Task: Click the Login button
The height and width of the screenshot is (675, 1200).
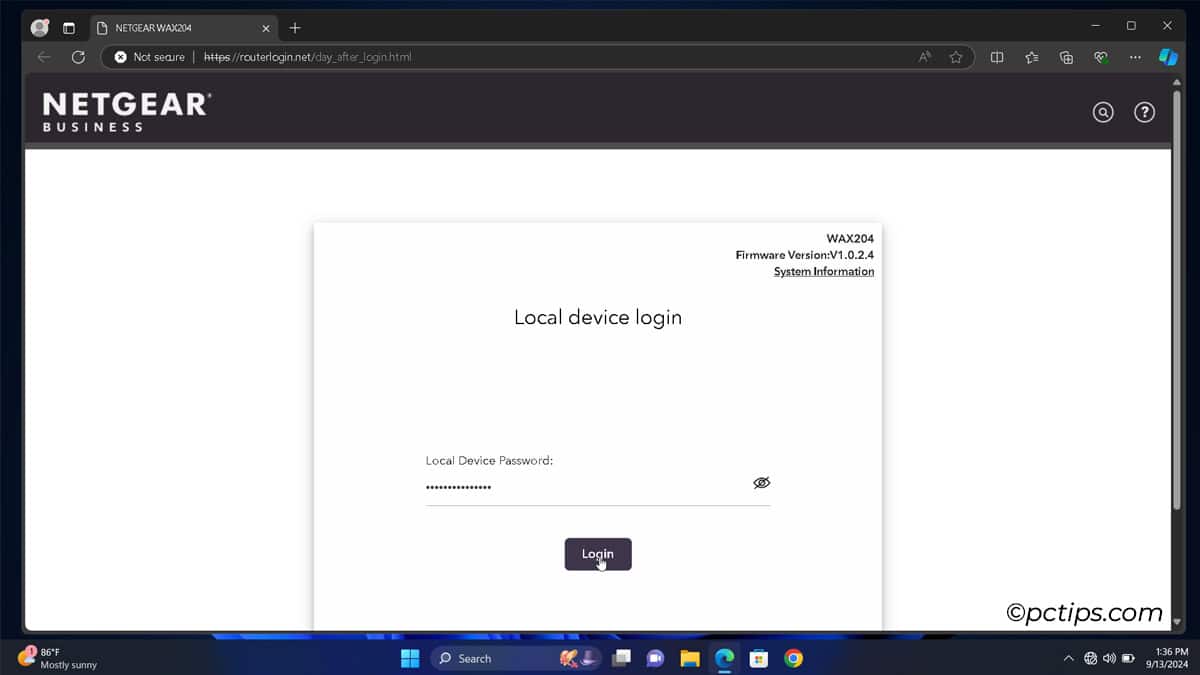Action: pyautogui.click(x=598, y=554)
